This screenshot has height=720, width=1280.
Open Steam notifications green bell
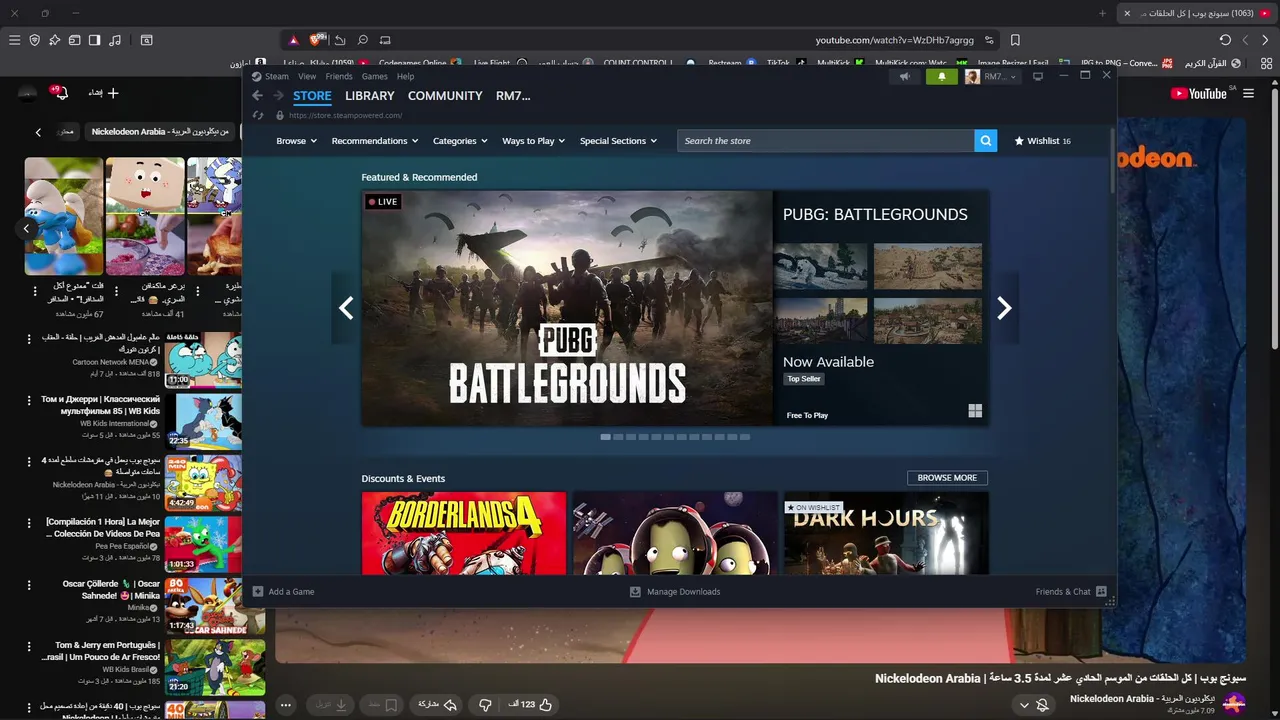point(941,76)
